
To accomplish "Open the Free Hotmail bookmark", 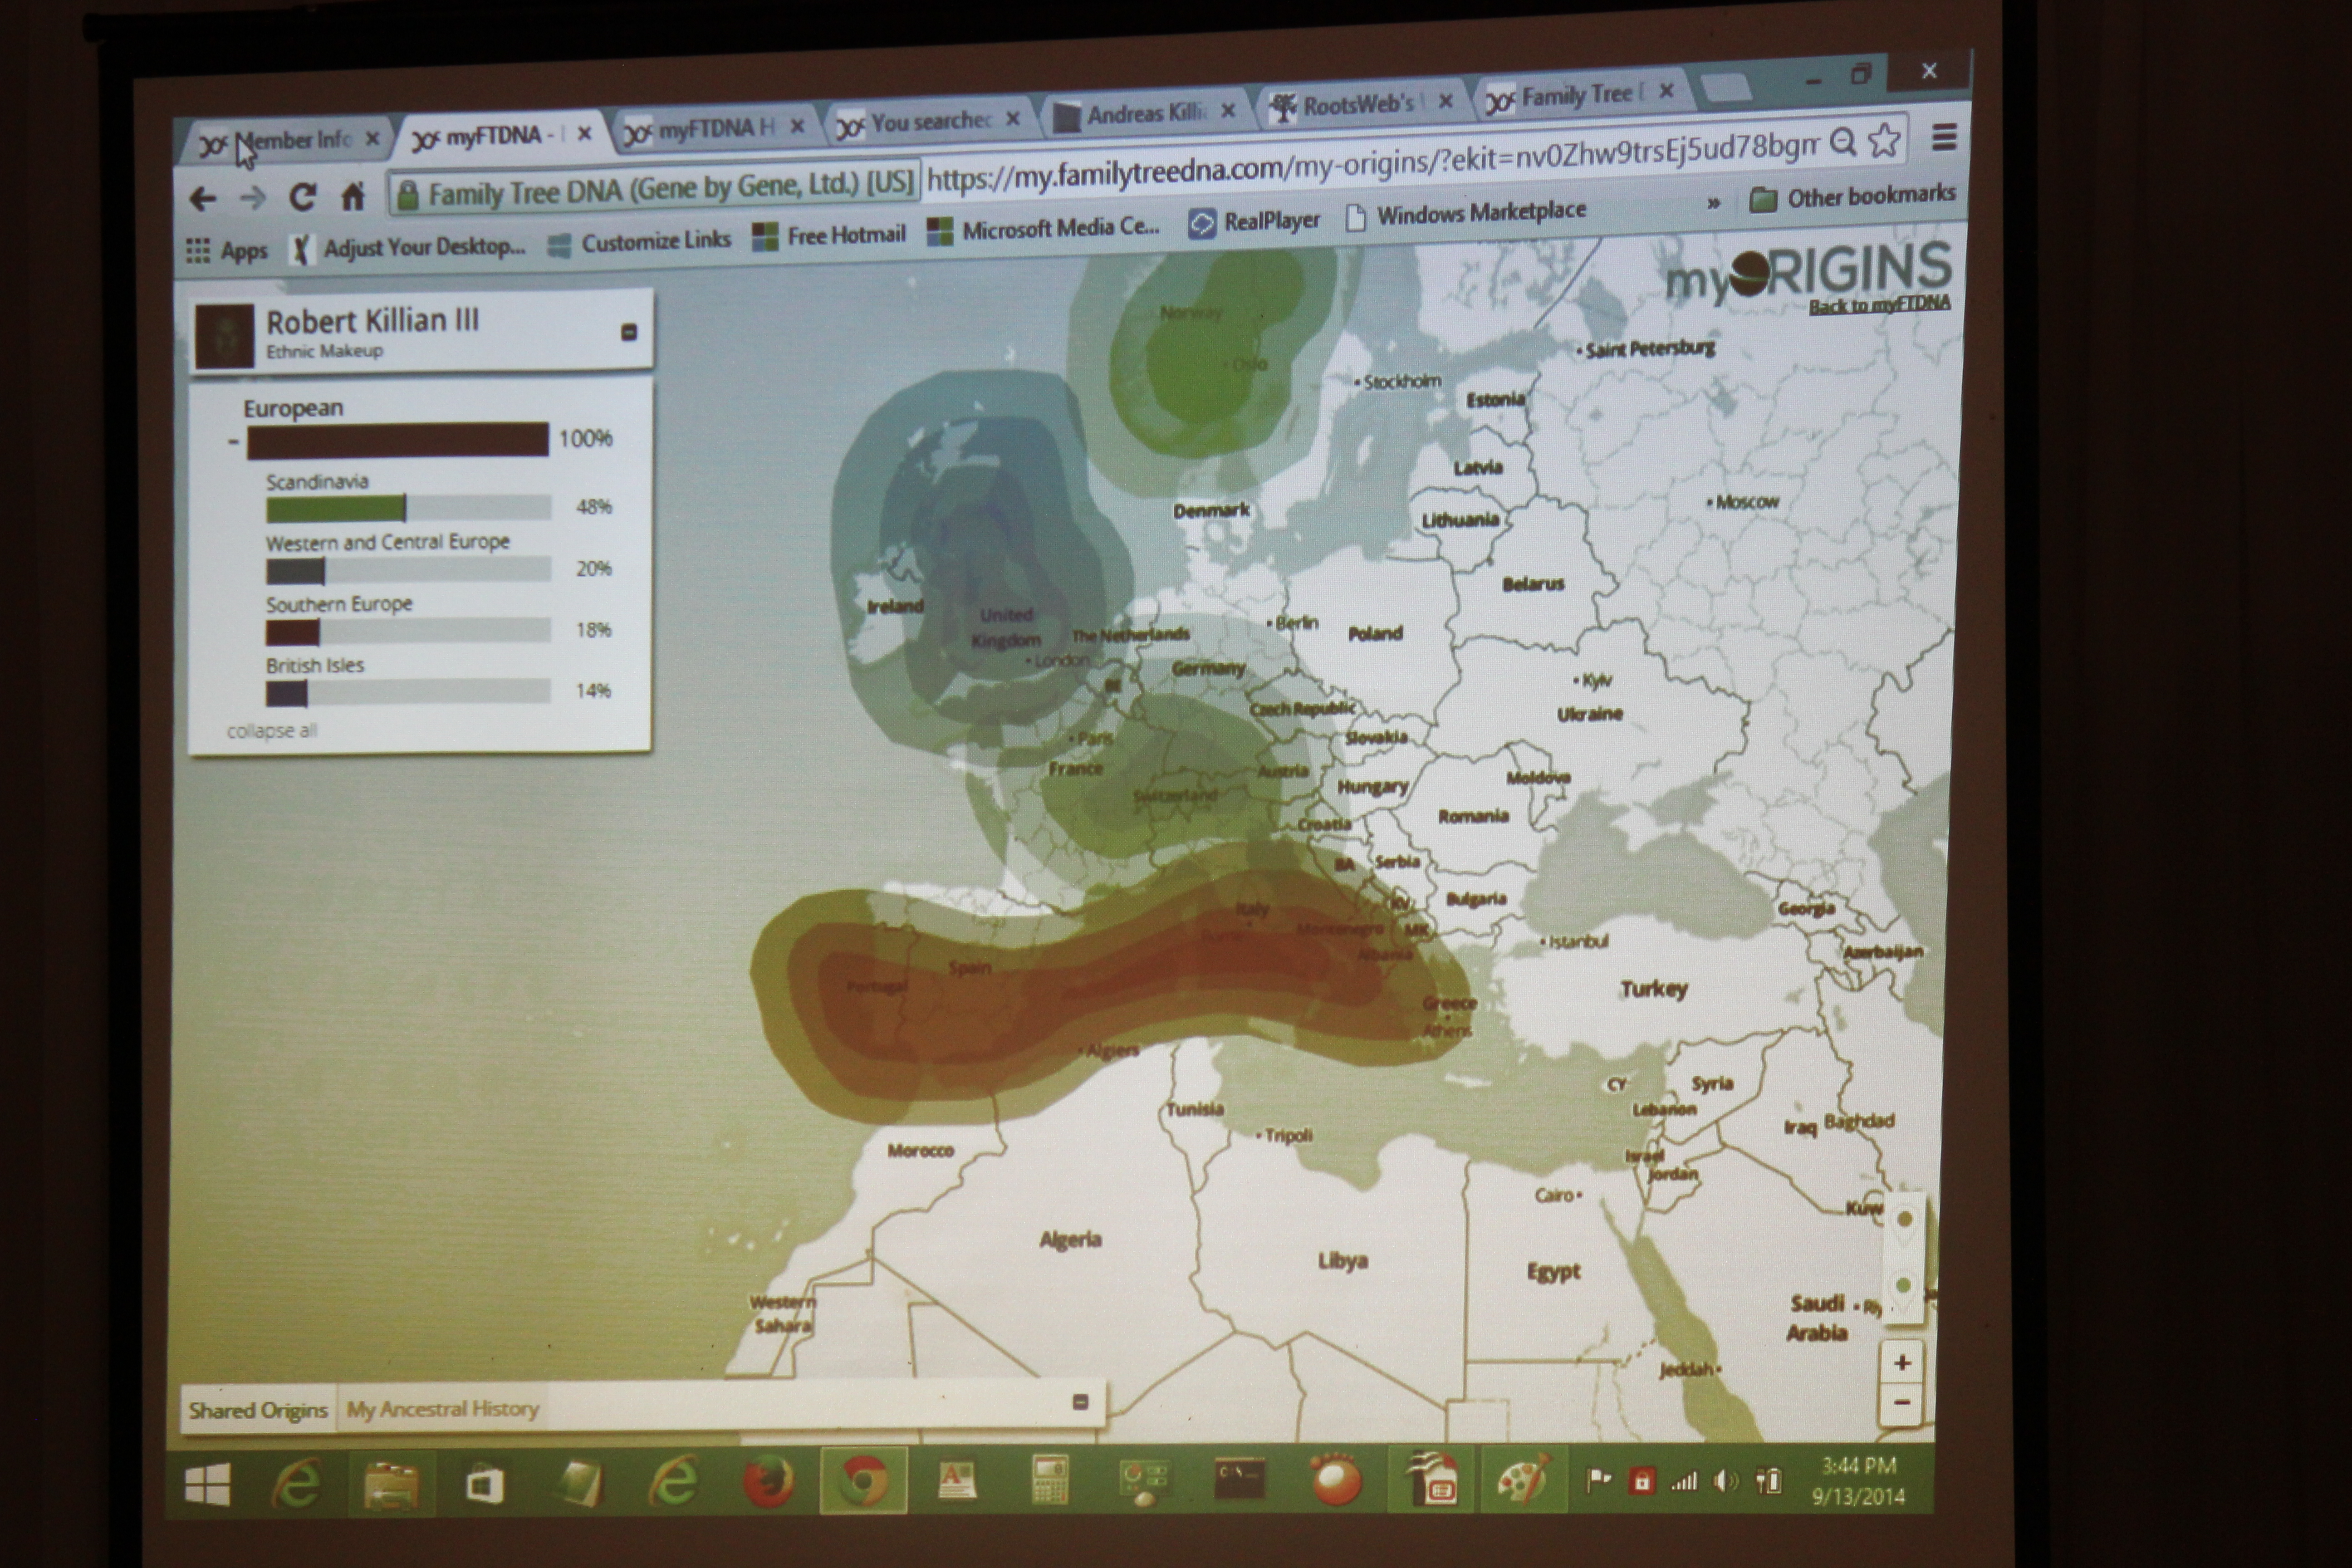I will (829, 236).
